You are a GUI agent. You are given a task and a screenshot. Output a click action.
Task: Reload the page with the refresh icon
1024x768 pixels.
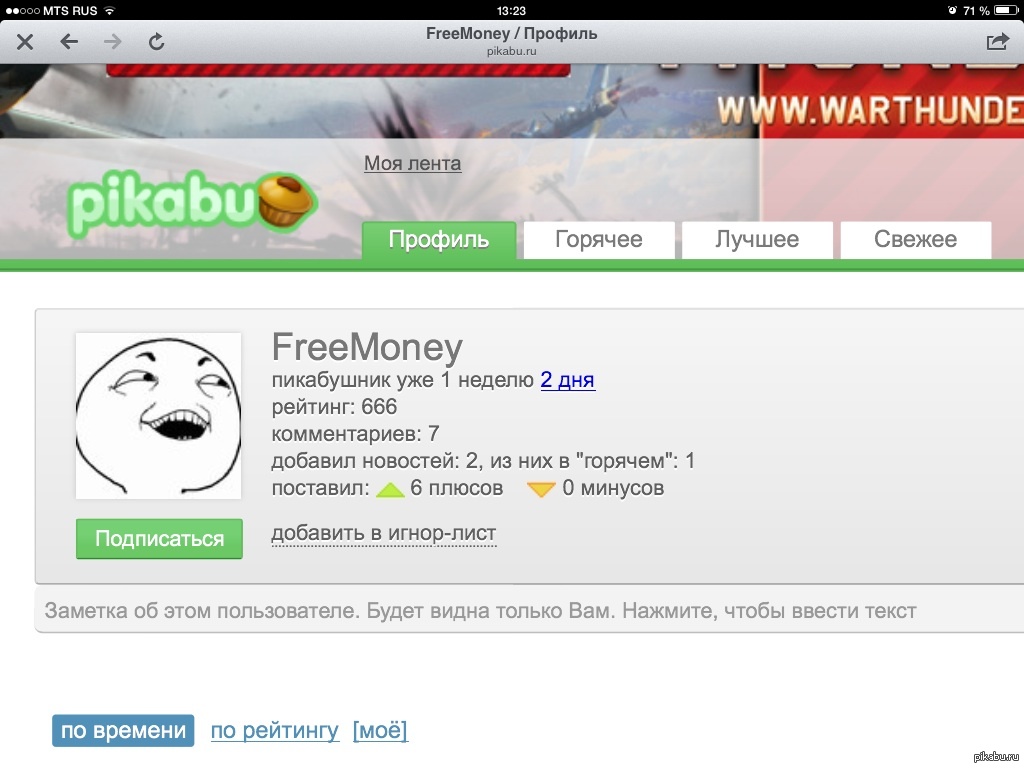156,42
